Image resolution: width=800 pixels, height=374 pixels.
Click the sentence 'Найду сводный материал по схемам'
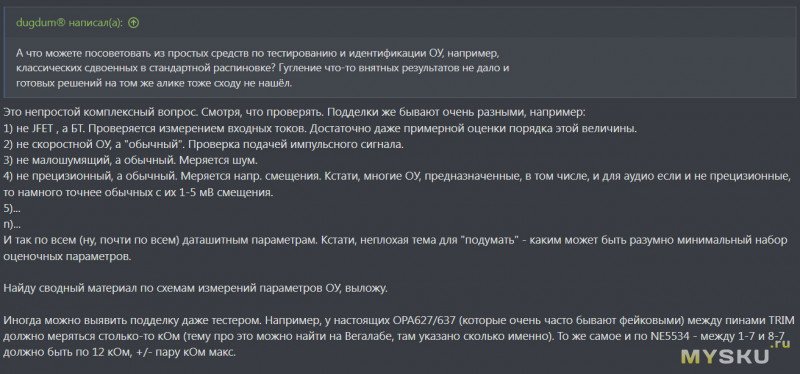click(x=195, y=289)
